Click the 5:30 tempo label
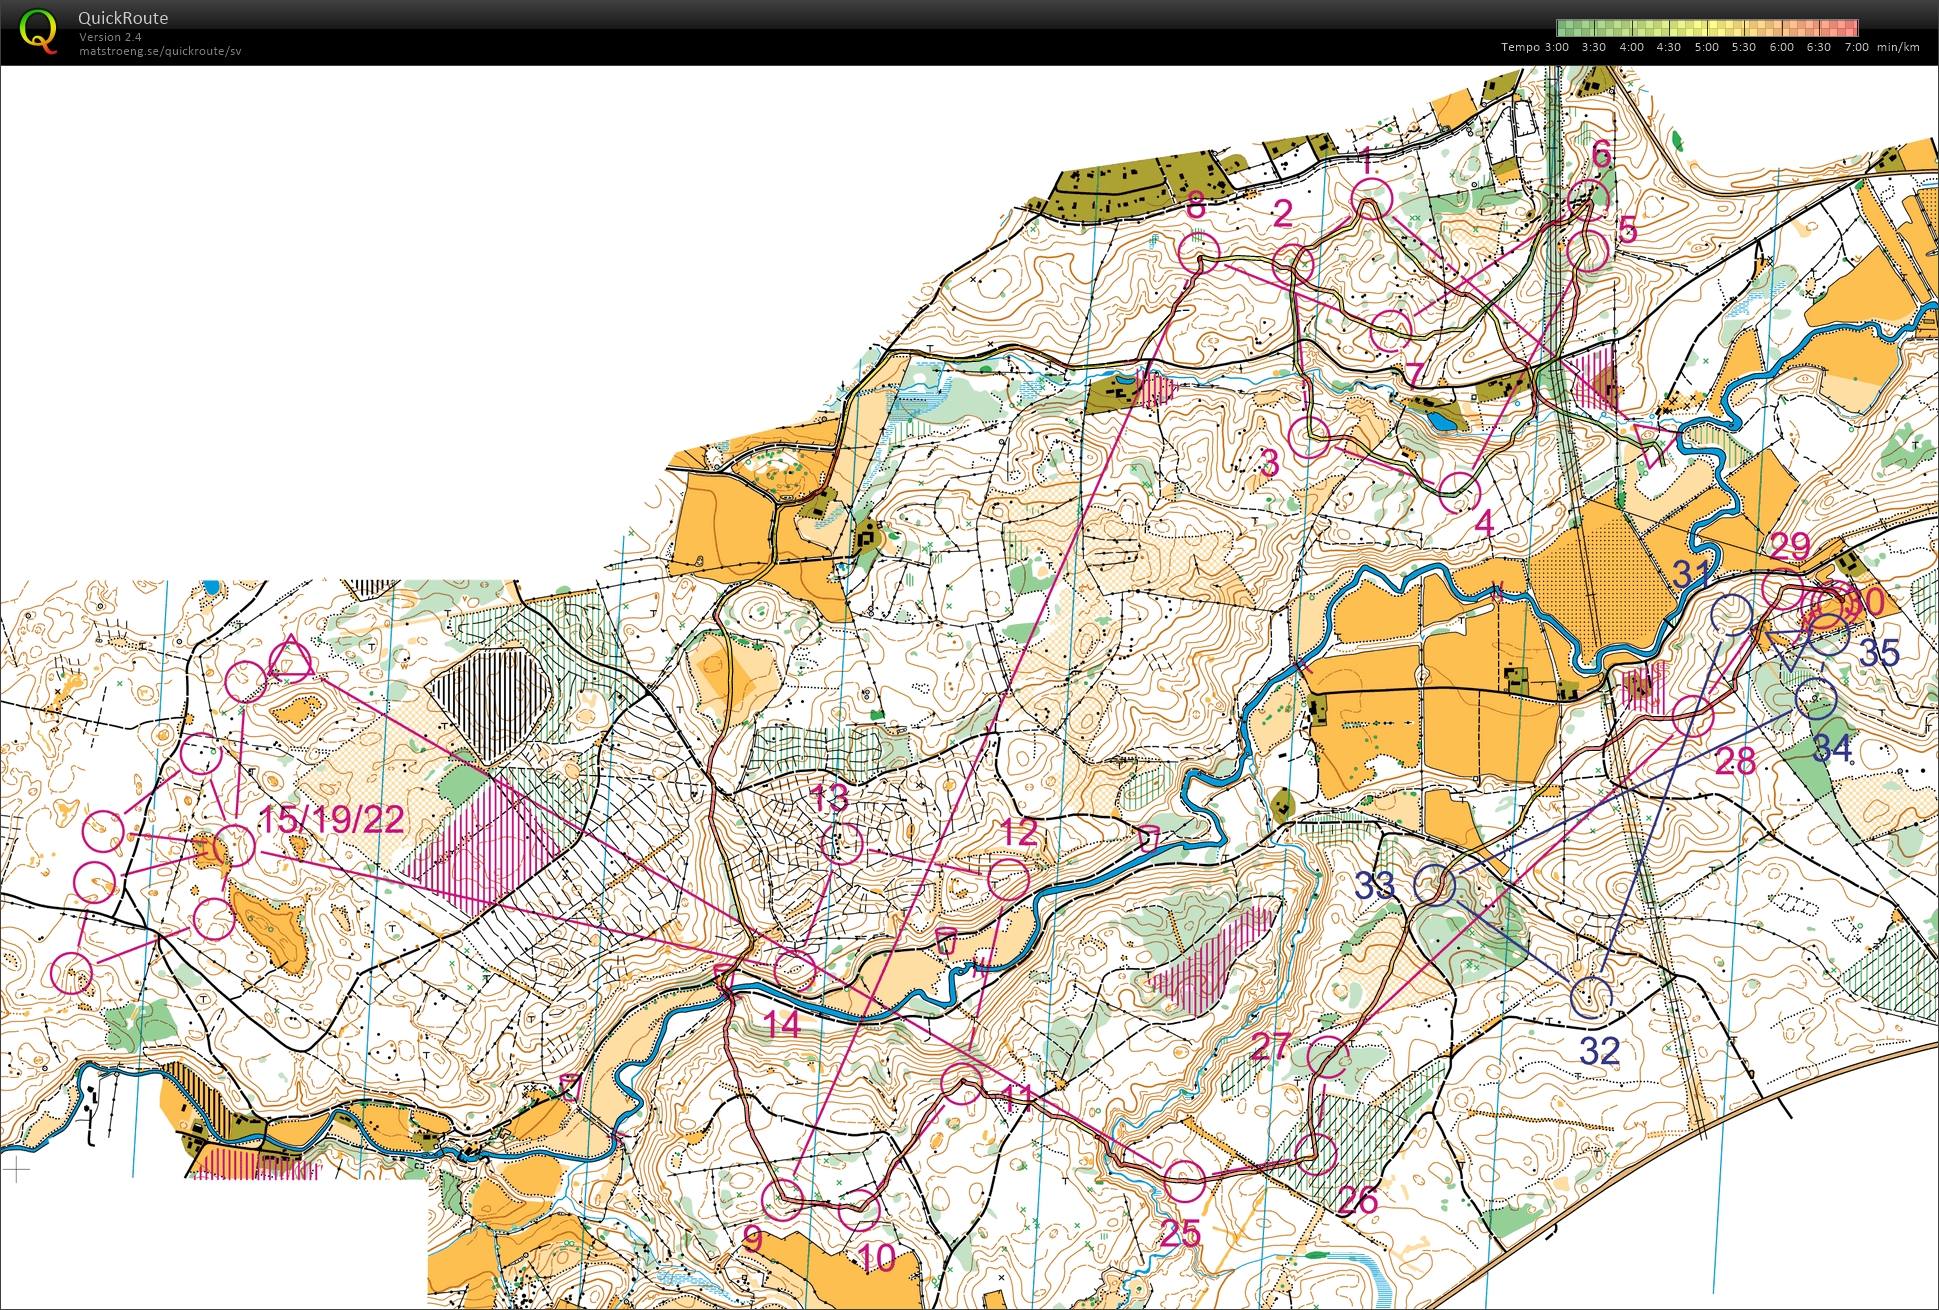Screen dimensions: 1939x1310 click(x=1744, y=47)
